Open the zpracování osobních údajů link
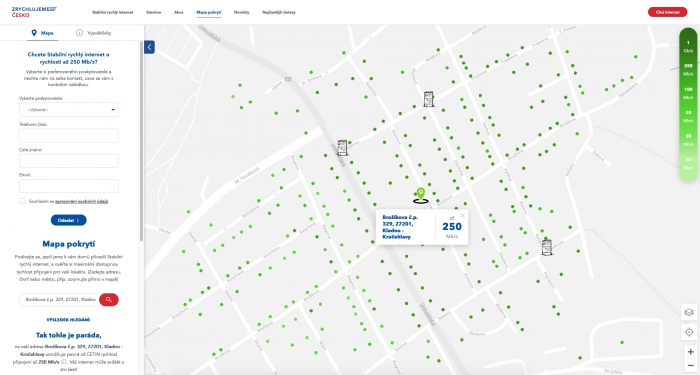Screen dimensions: 700x375 pos(81,201)
